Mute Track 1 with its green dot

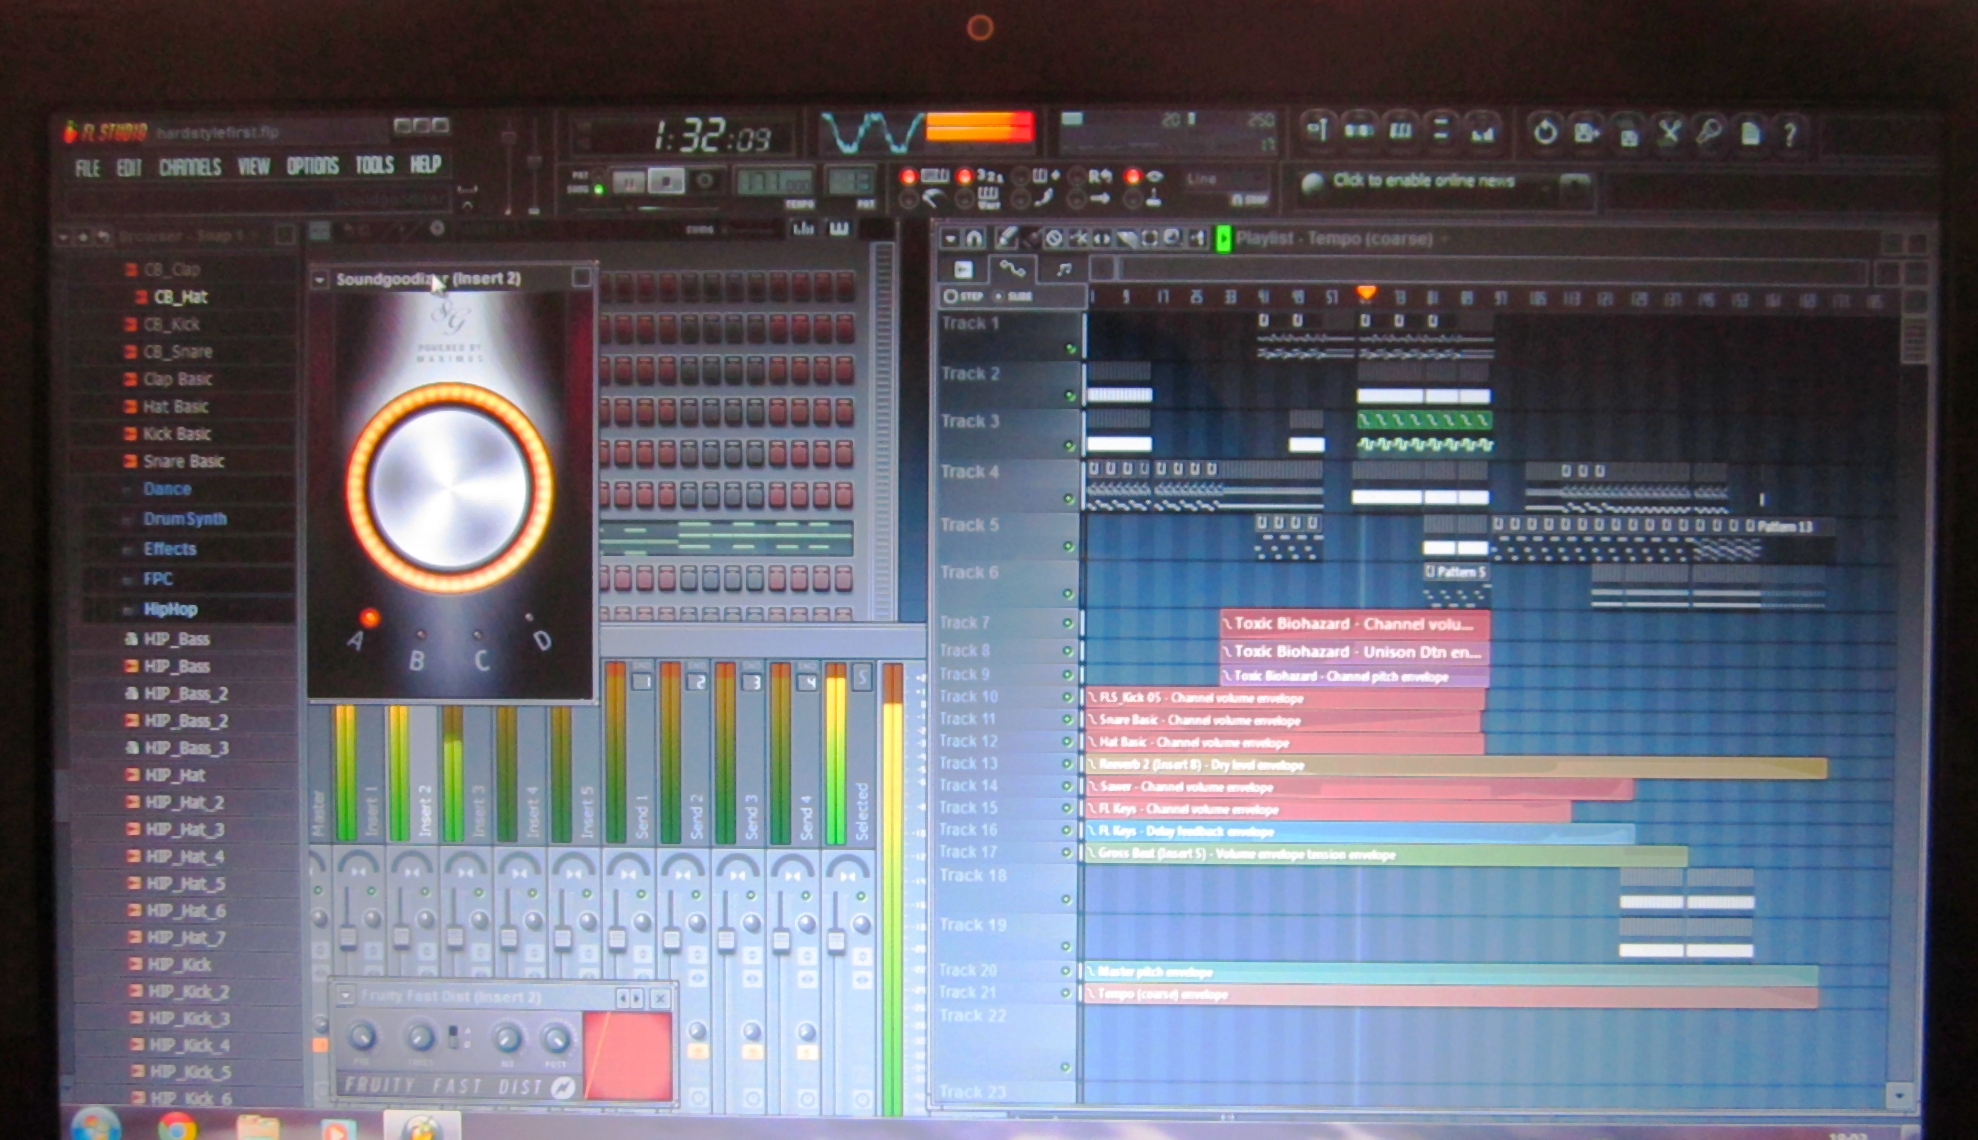pyautogui.click(x=1070, y=349)
